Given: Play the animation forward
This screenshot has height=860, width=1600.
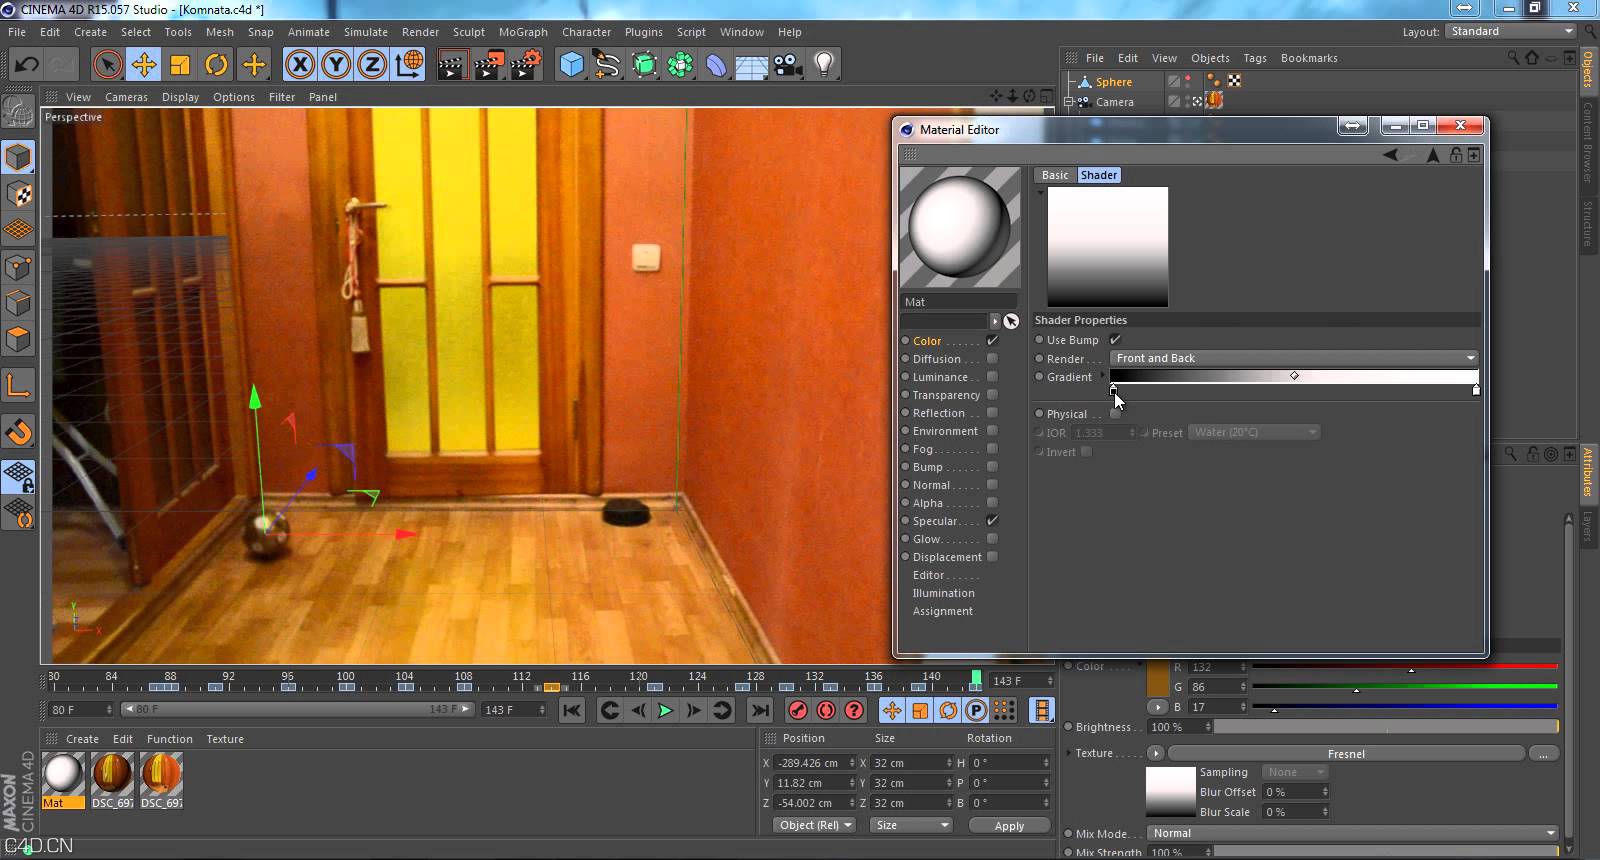Looking at the screenshot, I should [665, 710].
